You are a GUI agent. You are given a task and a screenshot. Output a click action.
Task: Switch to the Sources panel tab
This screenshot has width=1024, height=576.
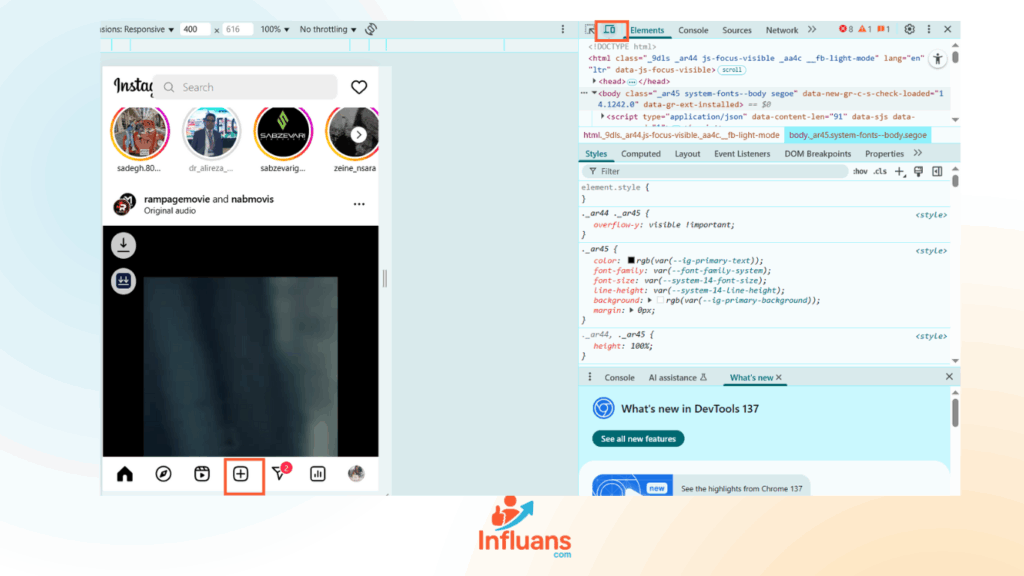[x=737, y=30]
